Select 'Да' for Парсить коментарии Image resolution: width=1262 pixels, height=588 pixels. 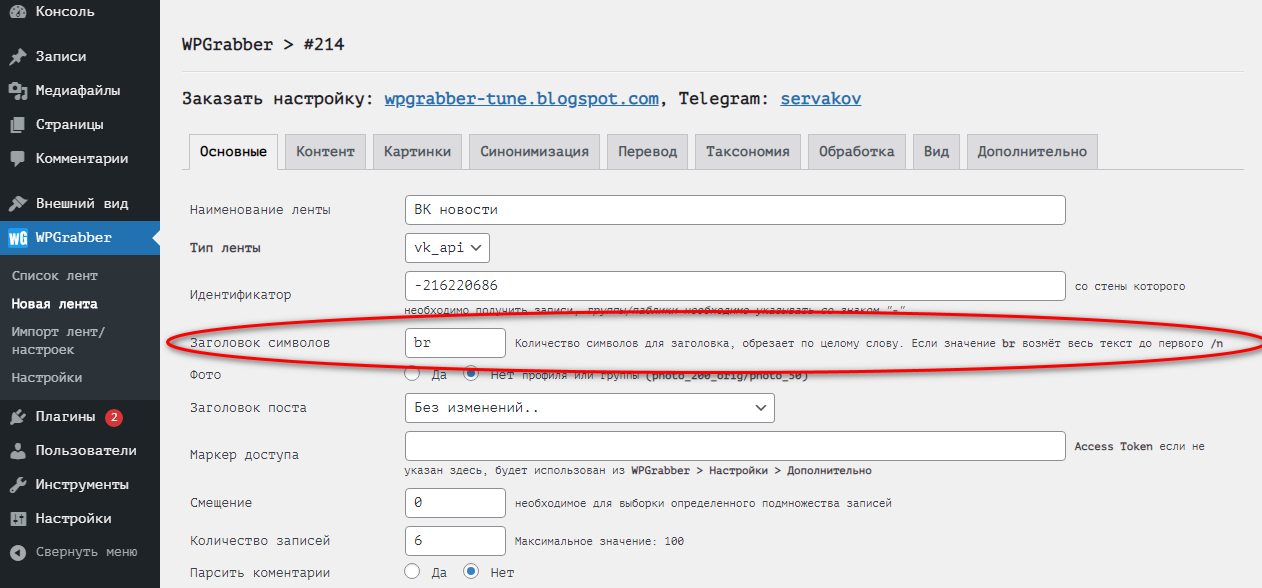[412, 572]
